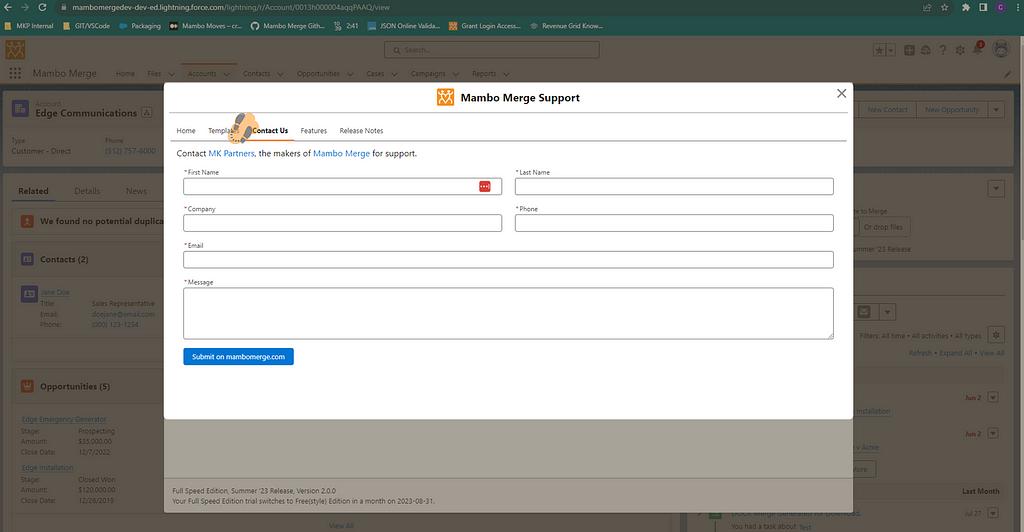Open the Salesforce App Launcher grid

(x=15, y=74)
